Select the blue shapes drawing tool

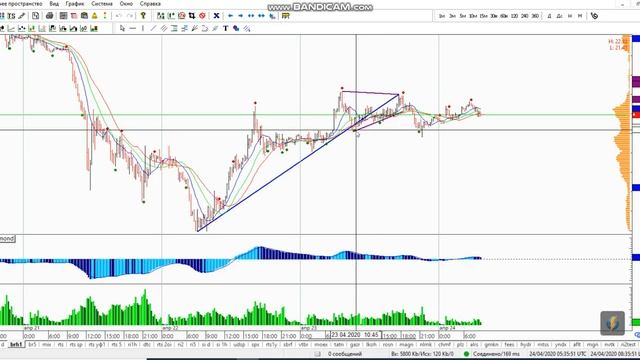pos(236,28)
